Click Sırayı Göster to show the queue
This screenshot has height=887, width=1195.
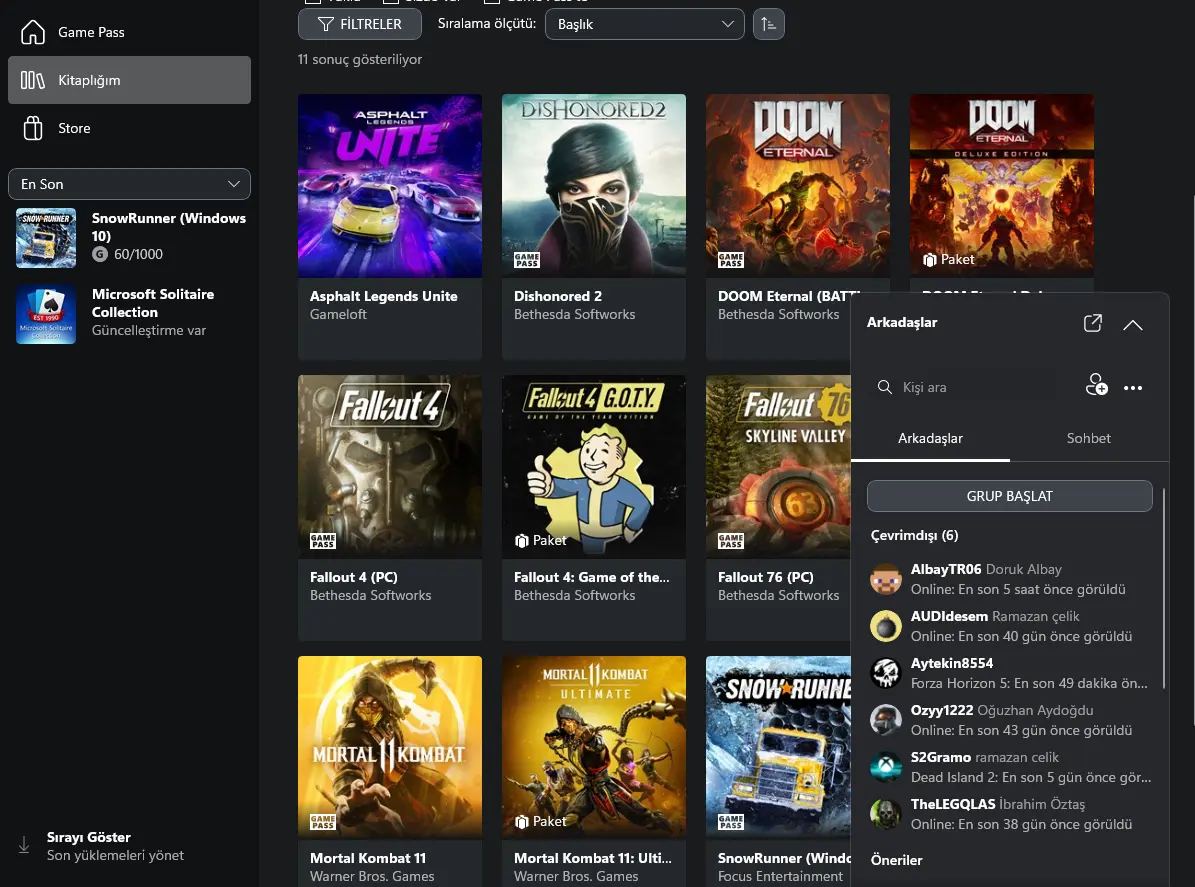coord(88,837)
